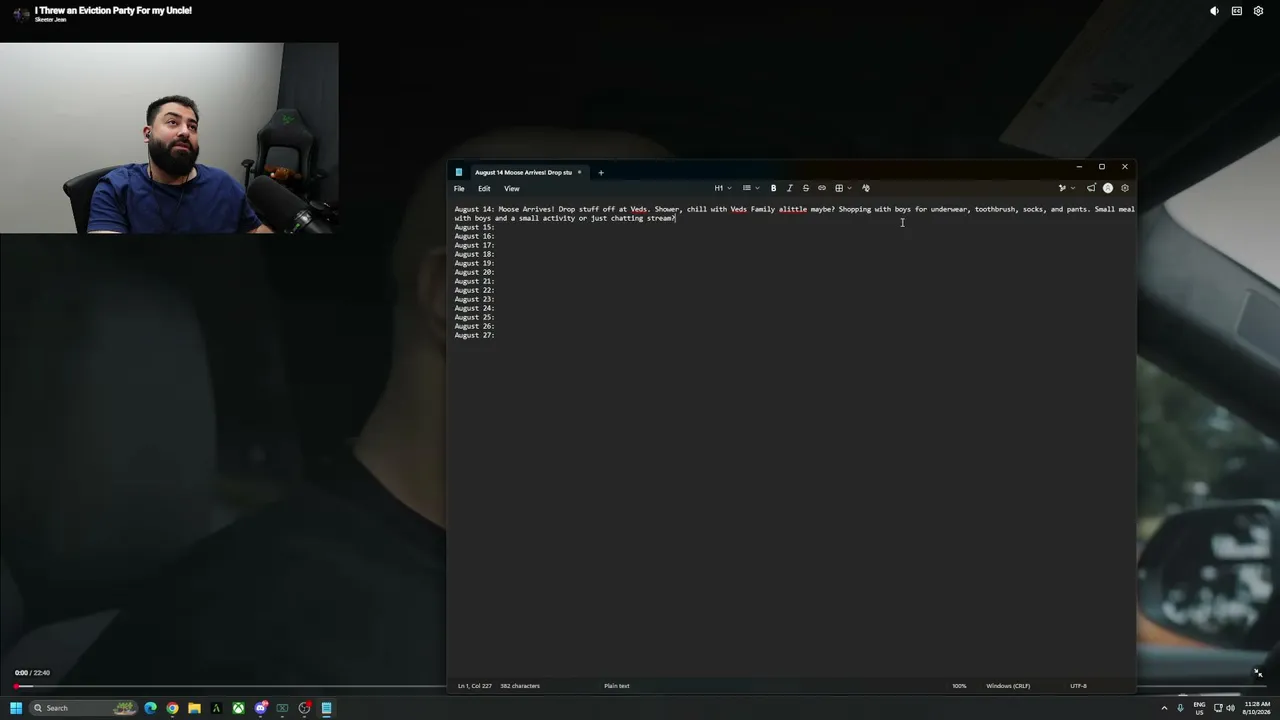Viewport: 1280px width, 720px height.
Task: Open the ENG US language switcher
Action: [1199, 708]
